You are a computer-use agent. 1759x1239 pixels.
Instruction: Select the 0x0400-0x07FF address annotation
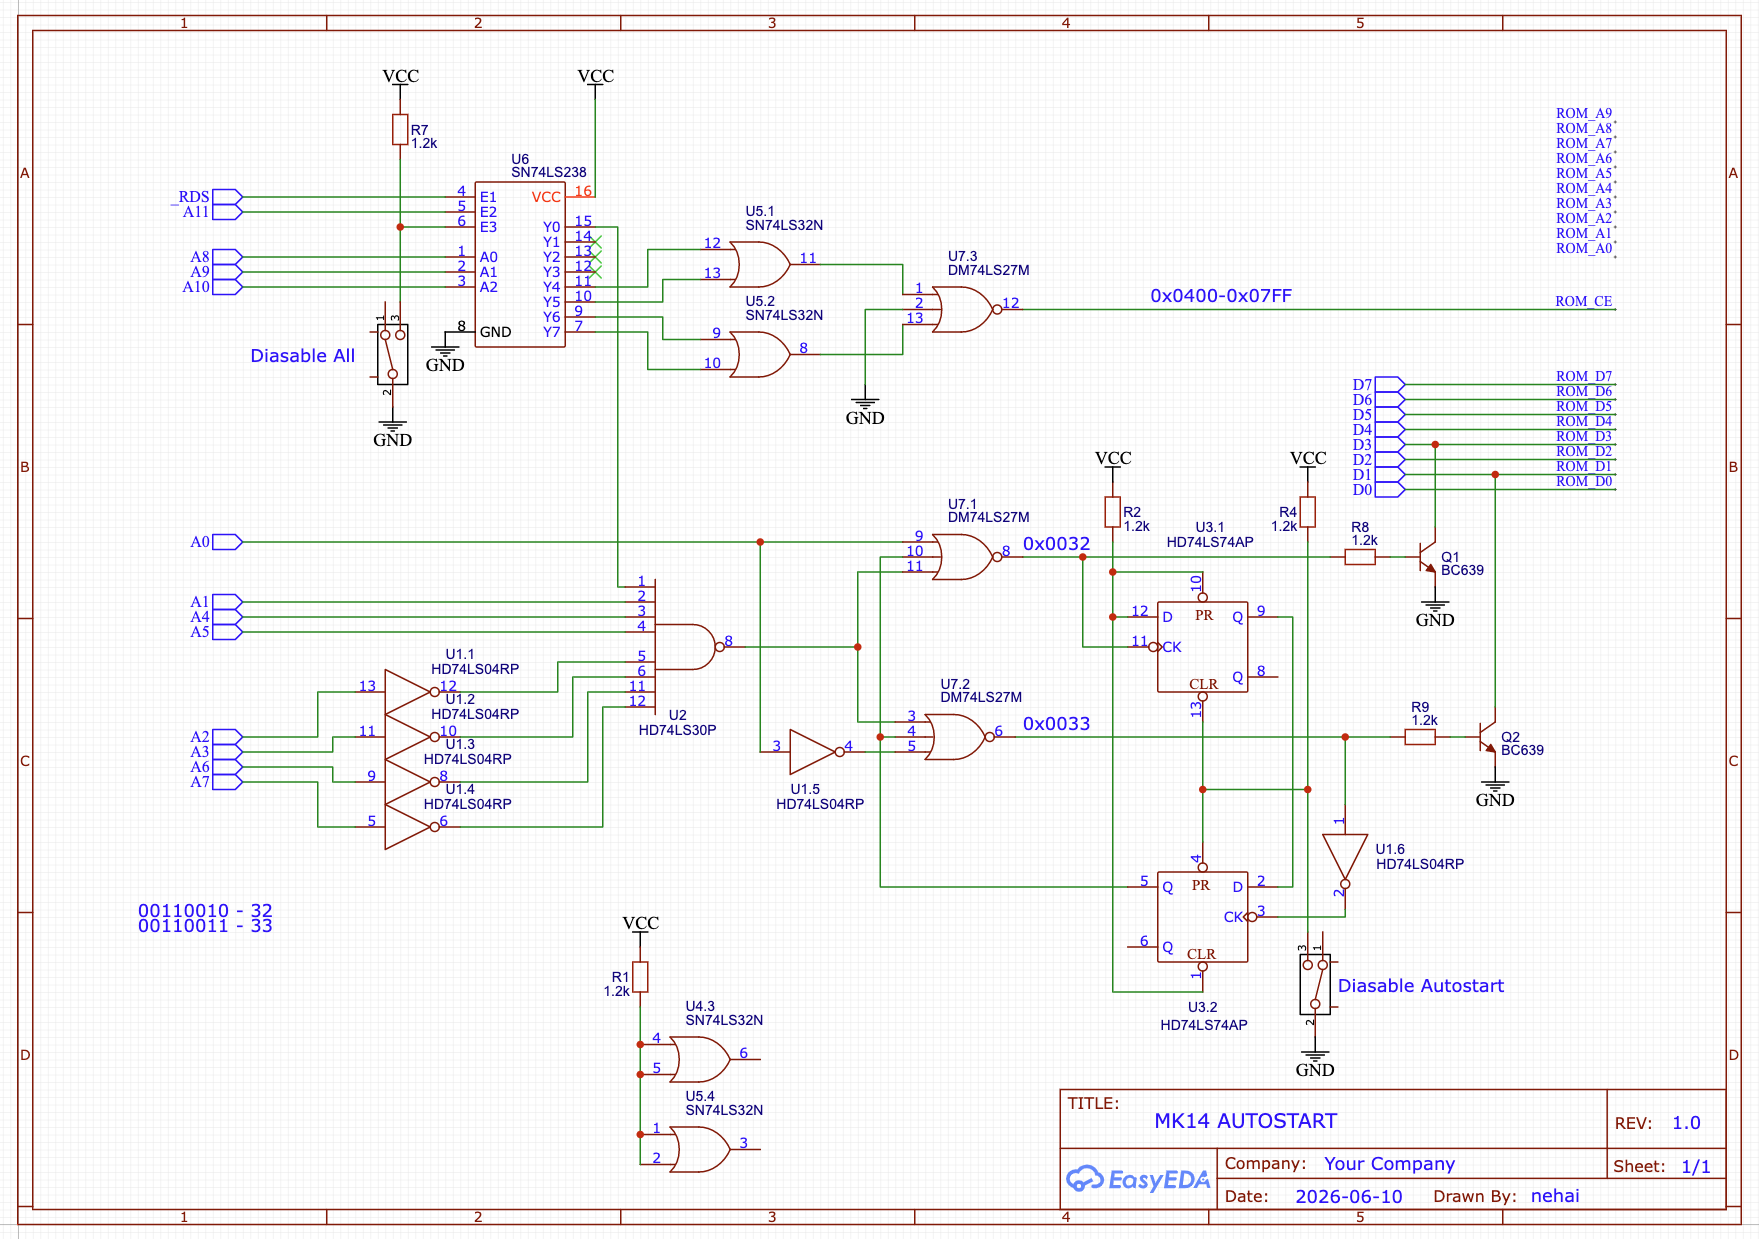point(1221,296)
